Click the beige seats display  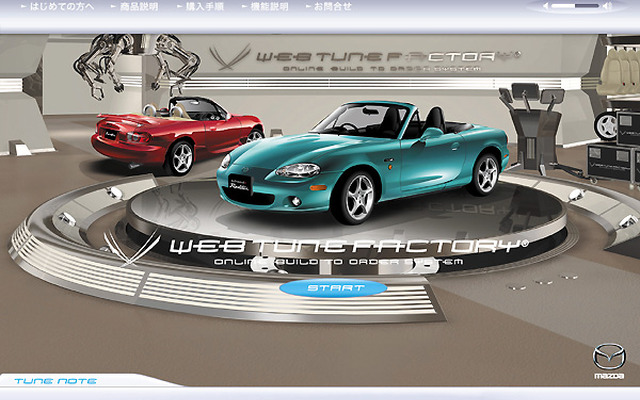619,71
